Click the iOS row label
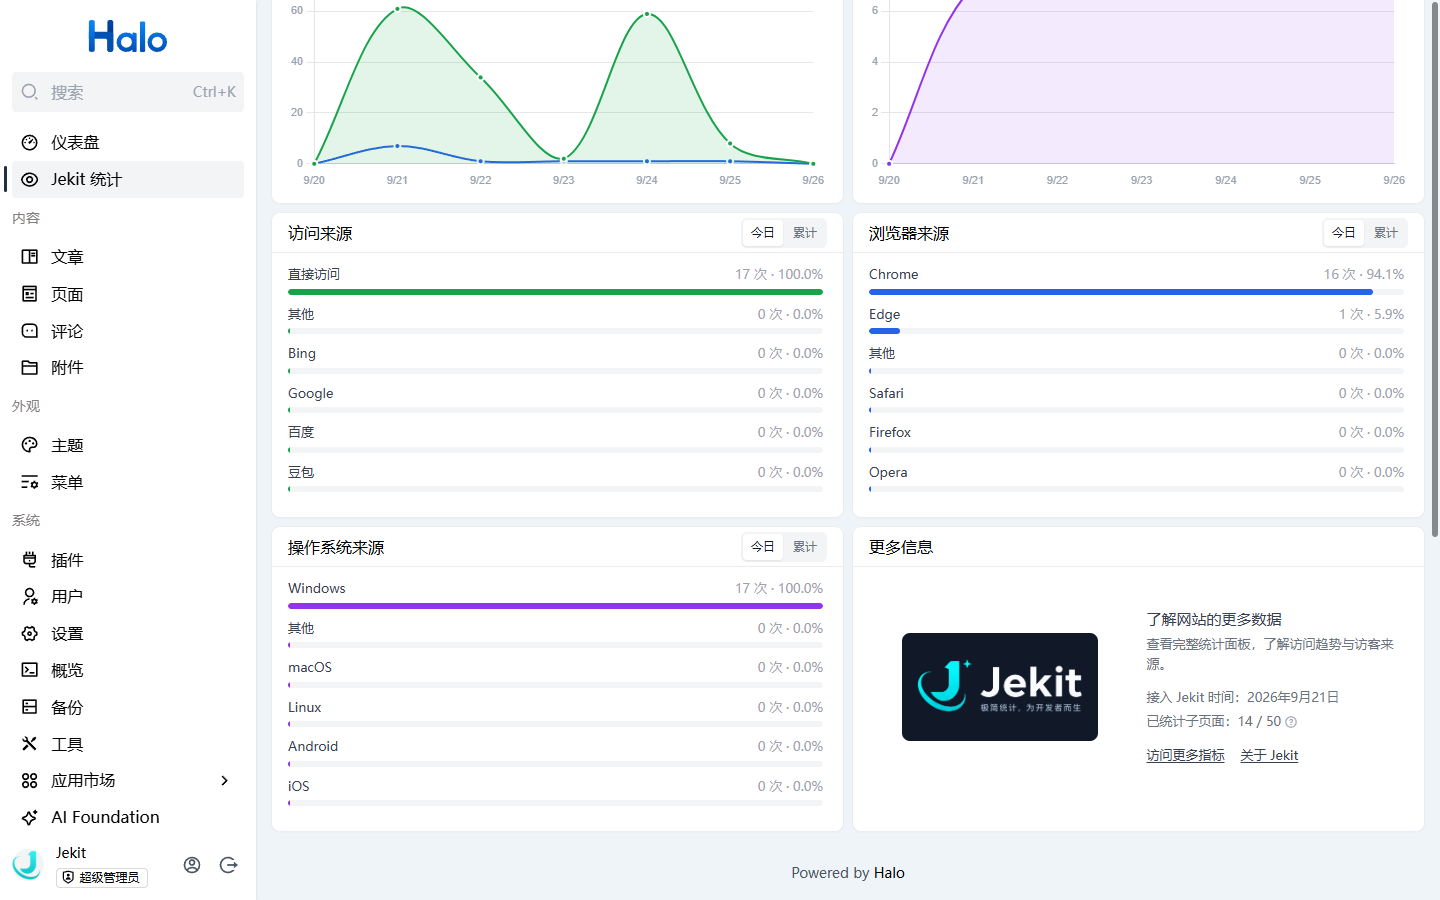This screenshot has width=1440, height=900. (299, 787)
